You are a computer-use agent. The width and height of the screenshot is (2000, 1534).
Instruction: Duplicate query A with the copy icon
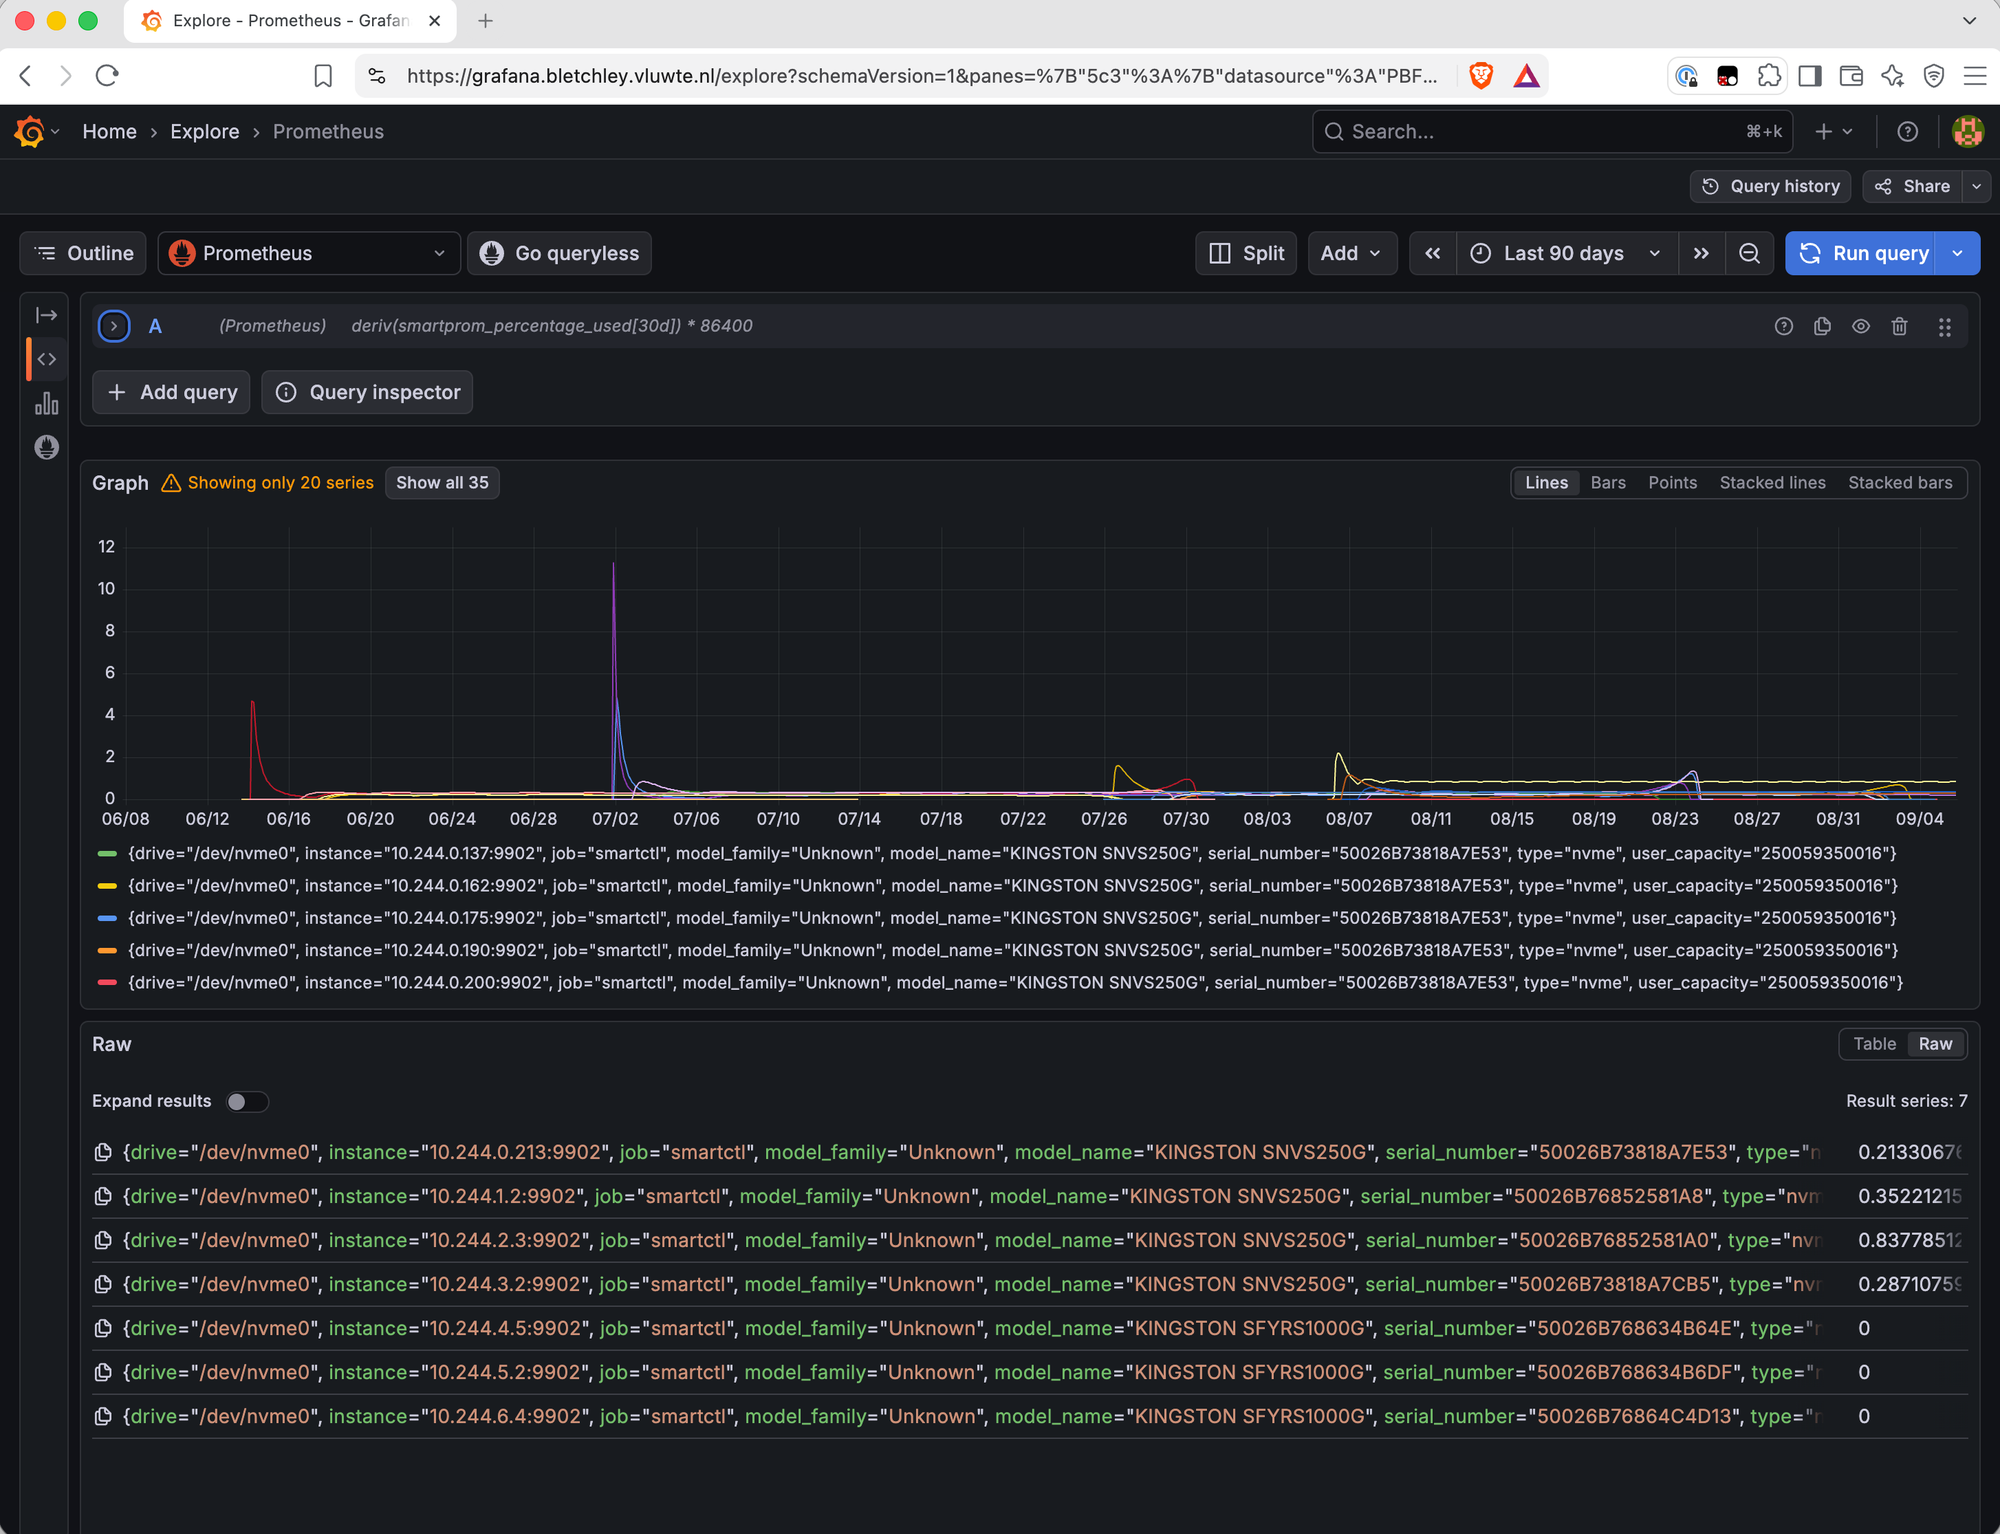pos(1822,326)
